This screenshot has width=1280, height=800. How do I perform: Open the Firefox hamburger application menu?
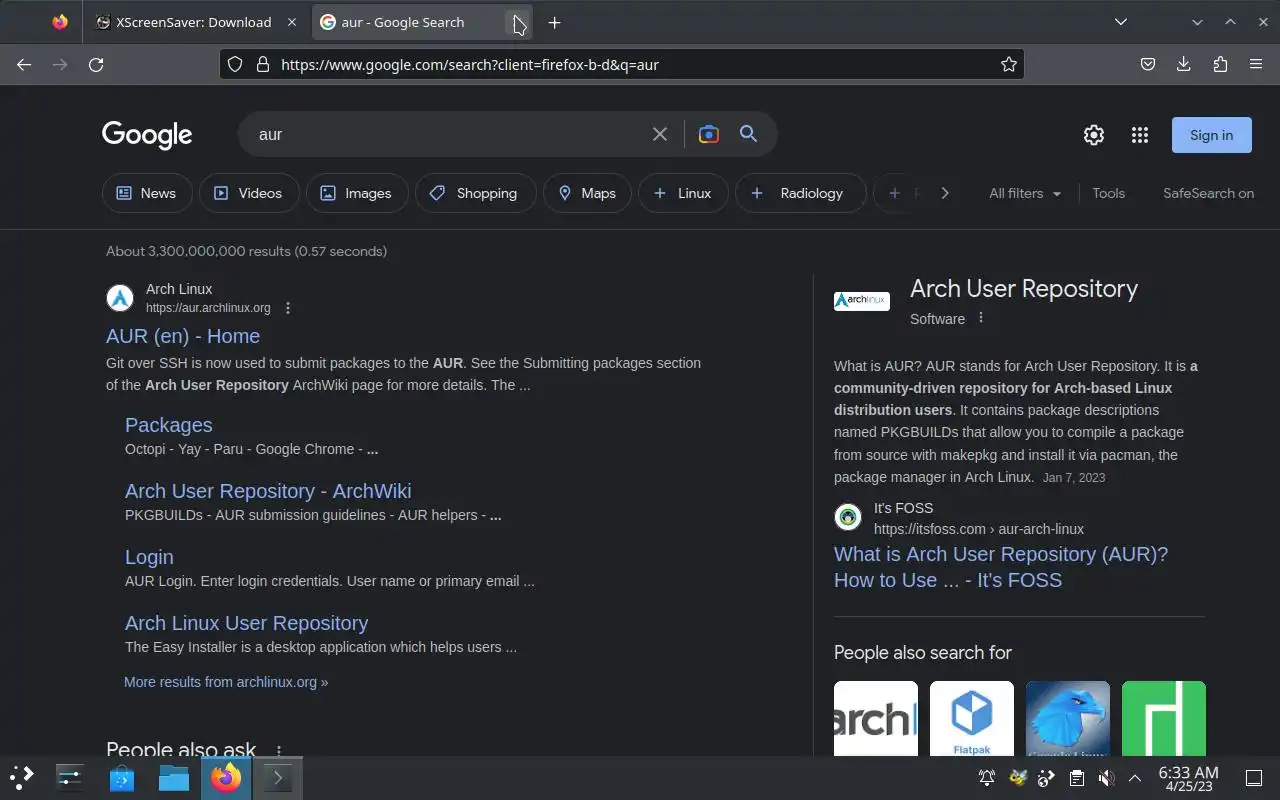(x=1256, y=64)
